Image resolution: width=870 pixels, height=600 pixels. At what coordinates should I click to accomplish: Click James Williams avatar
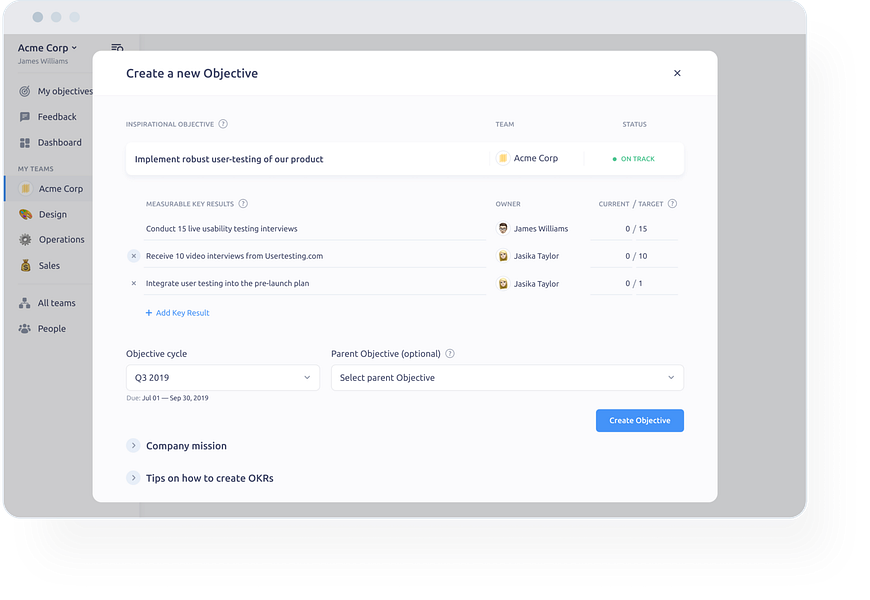click(x=503, y=229)
